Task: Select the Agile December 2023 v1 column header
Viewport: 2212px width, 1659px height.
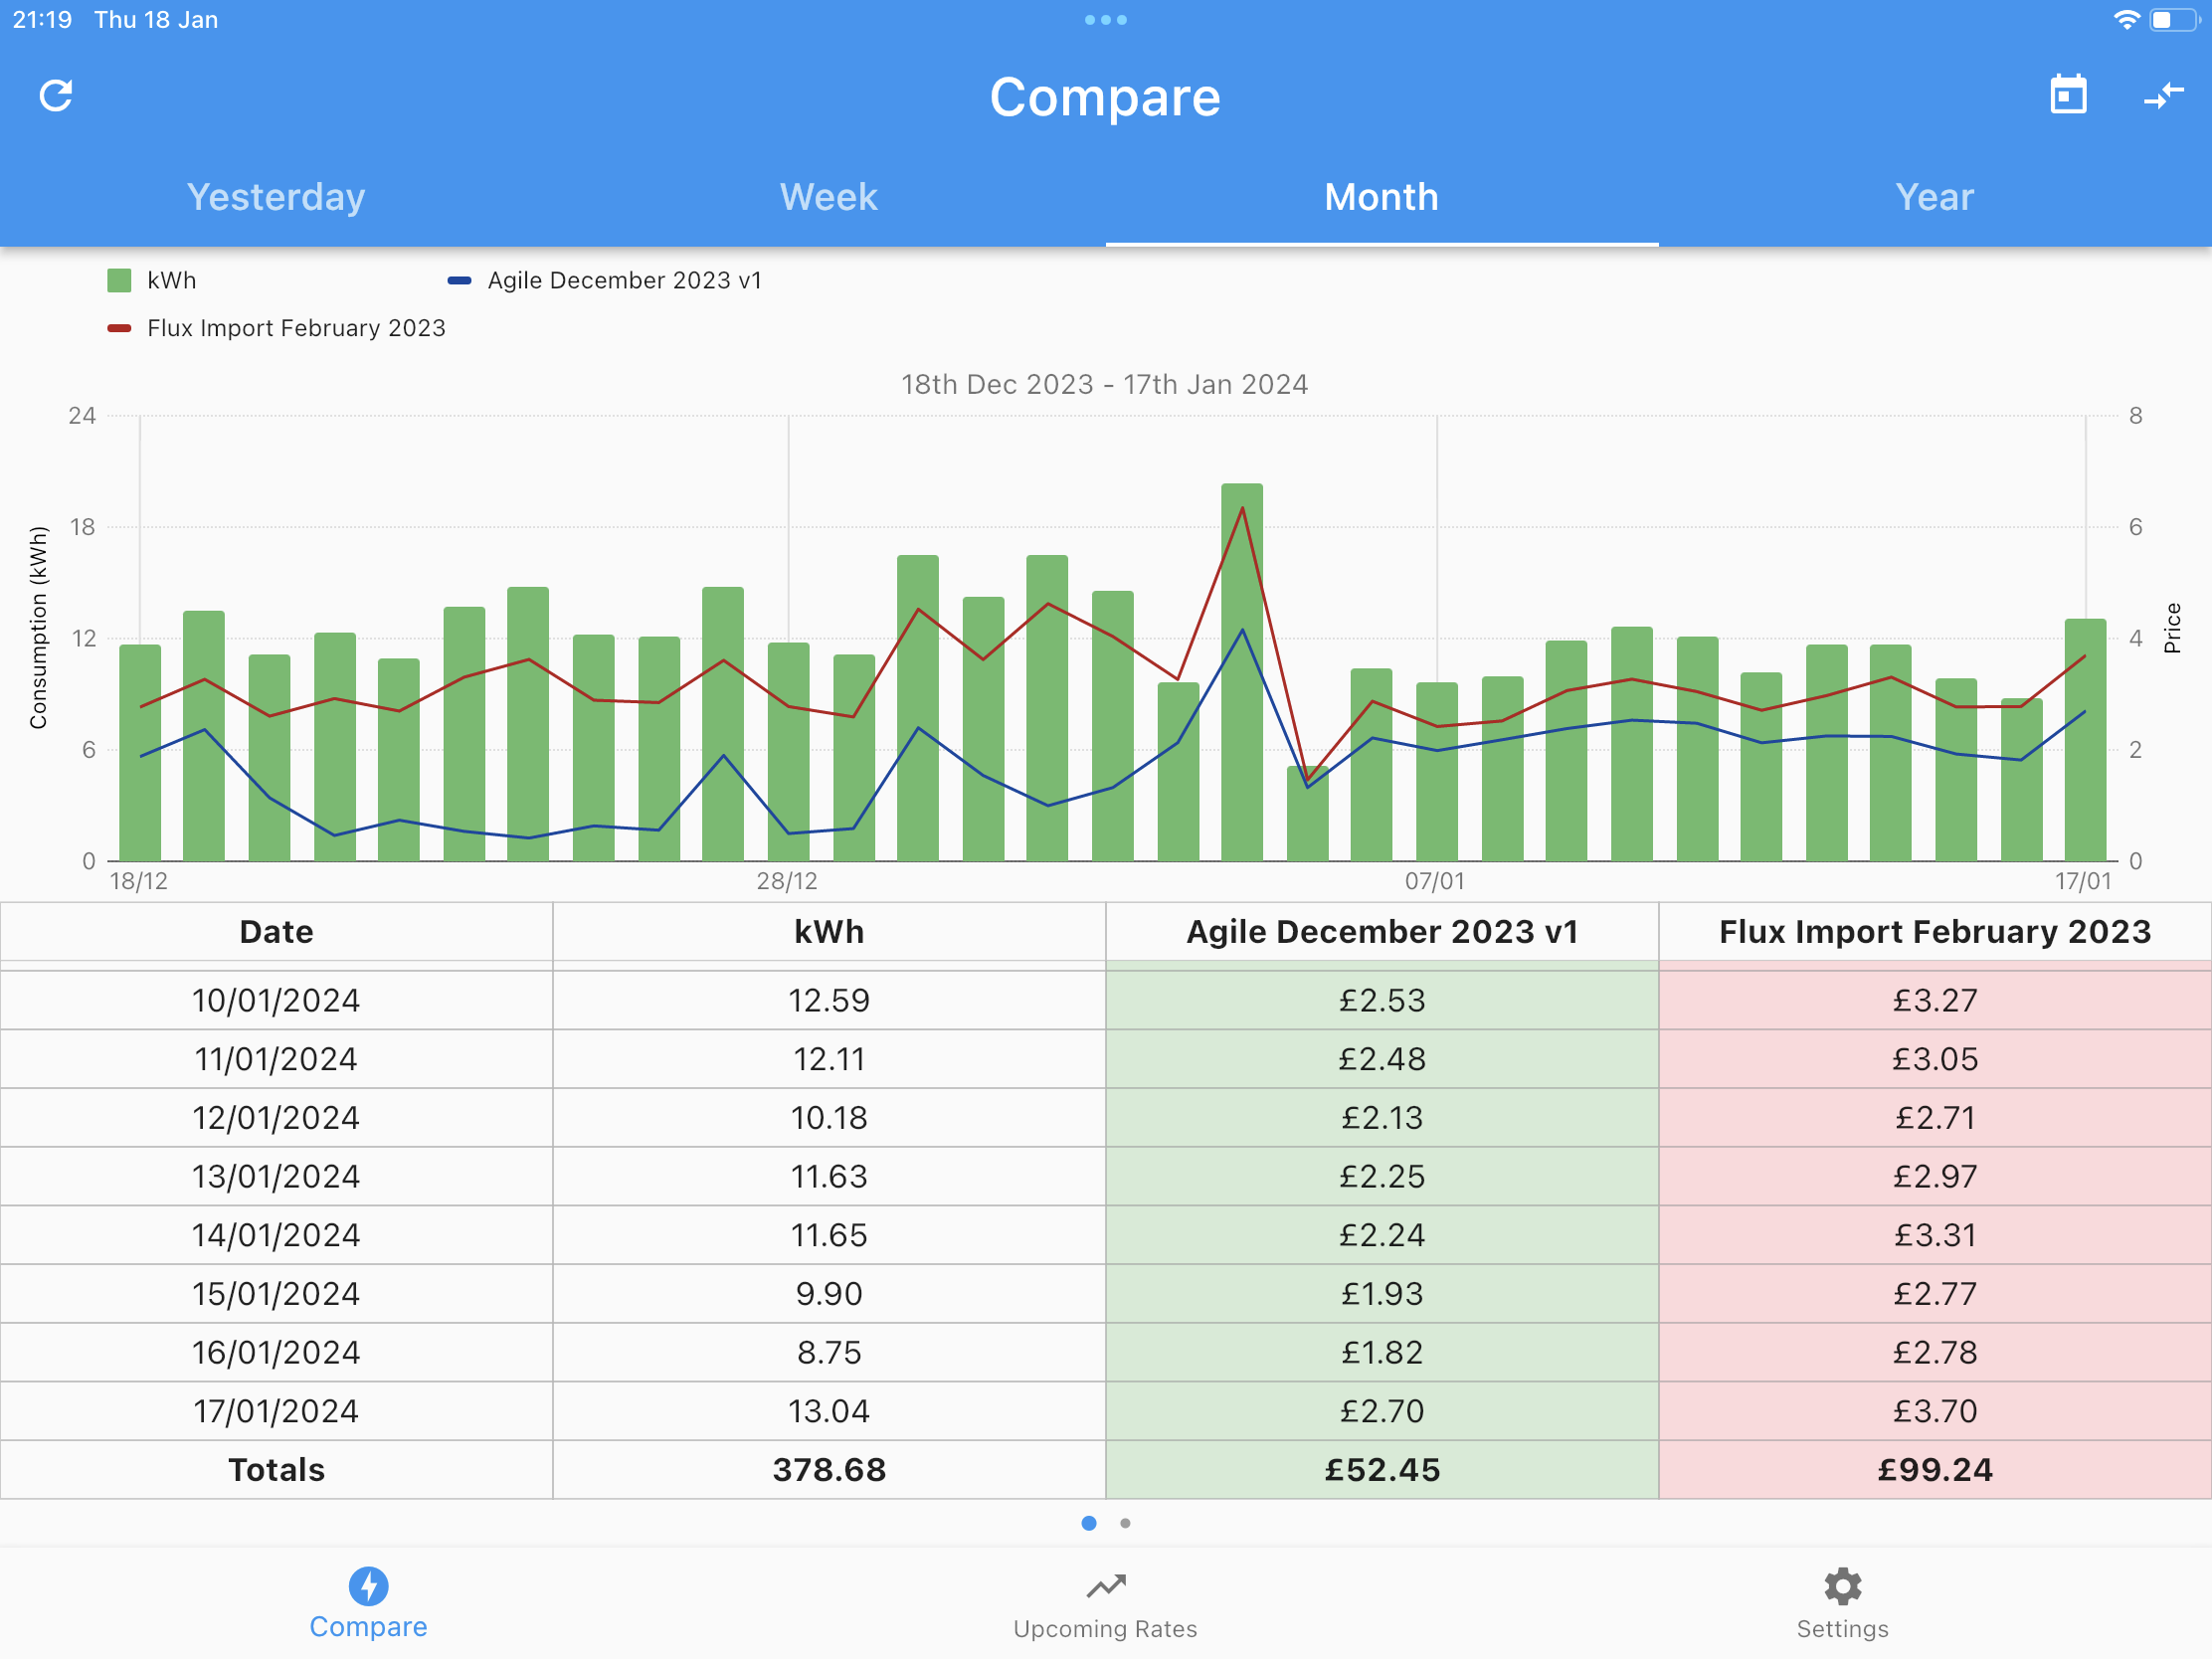Action: (1382, 932)
